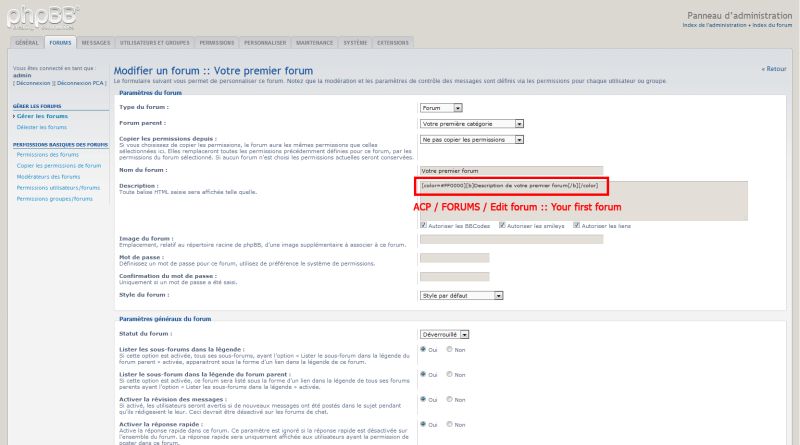
Task: Click the Paramètres généraux du forum heading
Action: tap(165, 319)
